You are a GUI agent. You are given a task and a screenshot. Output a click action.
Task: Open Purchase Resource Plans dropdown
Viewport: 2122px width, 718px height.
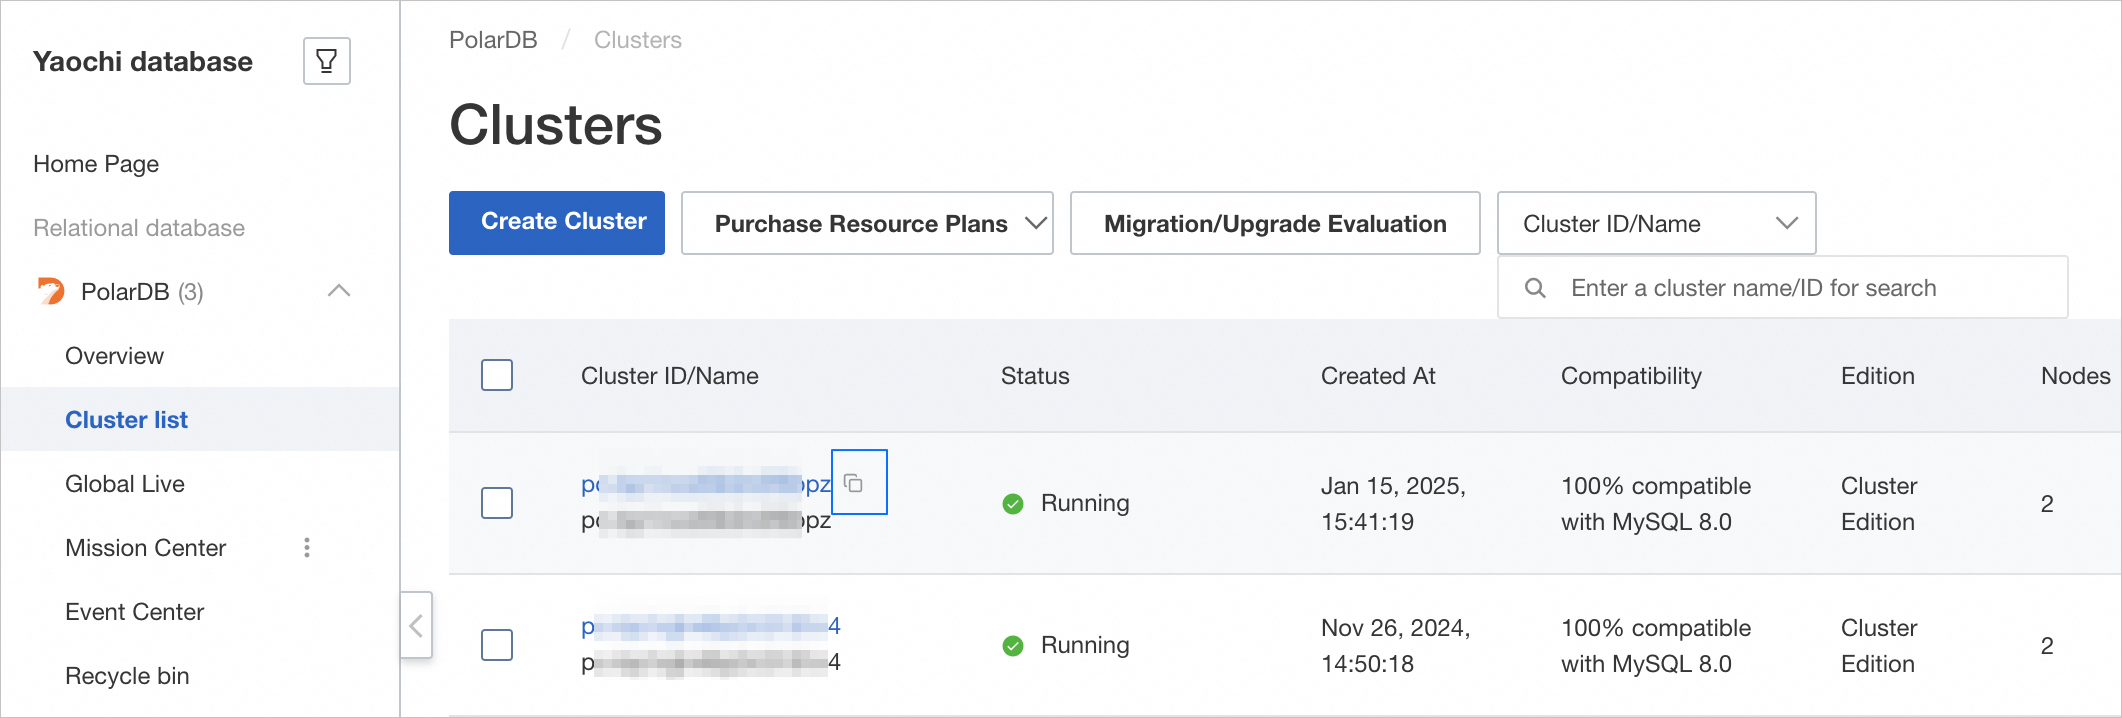(866, 223)
